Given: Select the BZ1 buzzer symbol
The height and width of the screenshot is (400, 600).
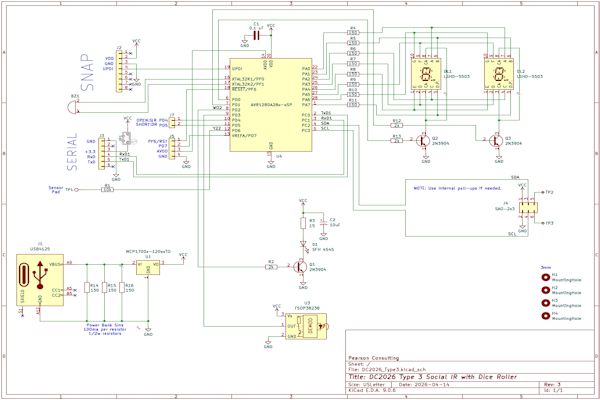Looking at the screenshot, I should click(x=72, y=106).
